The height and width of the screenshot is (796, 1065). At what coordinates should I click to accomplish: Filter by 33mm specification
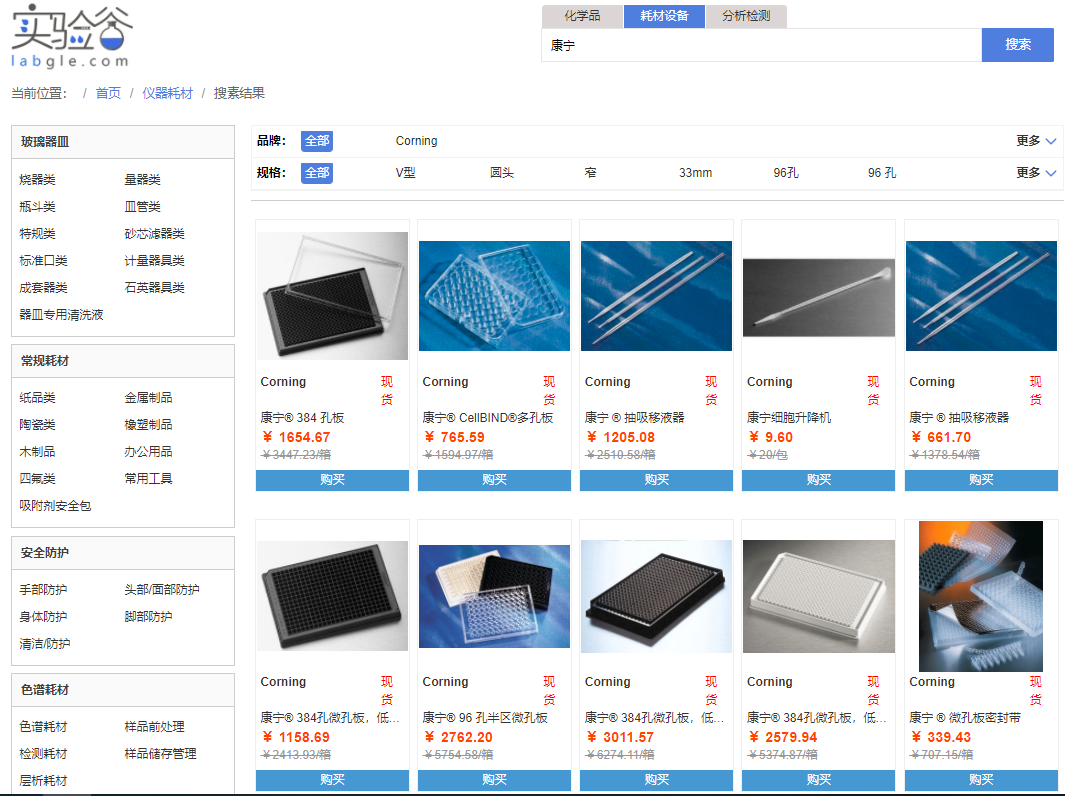point(696,173)
